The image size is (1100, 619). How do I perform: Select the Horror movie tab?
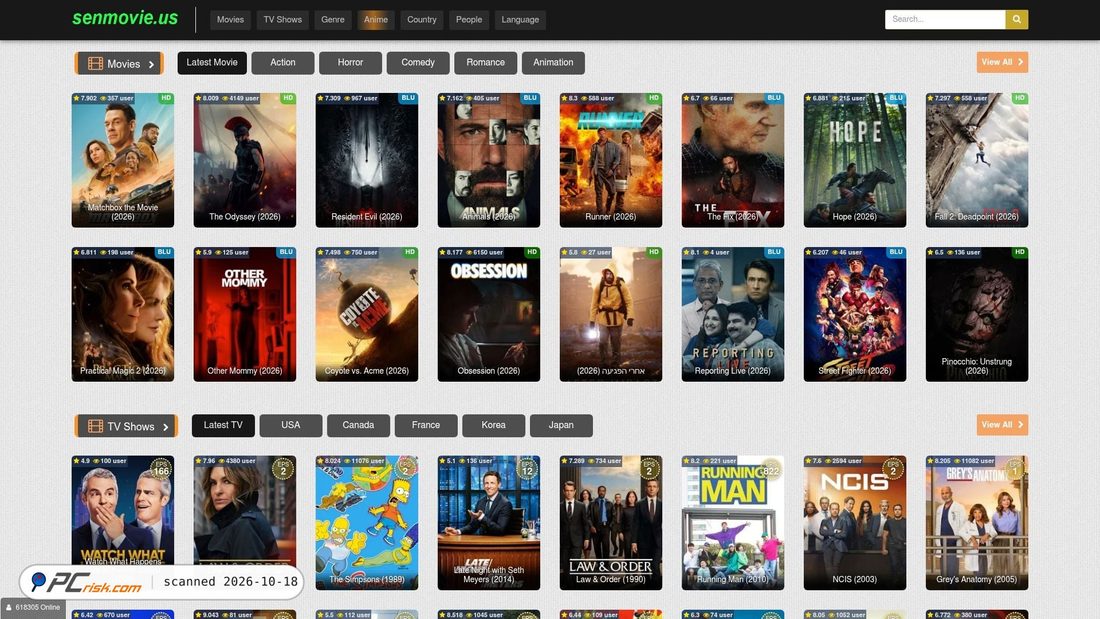pos(350,62)
